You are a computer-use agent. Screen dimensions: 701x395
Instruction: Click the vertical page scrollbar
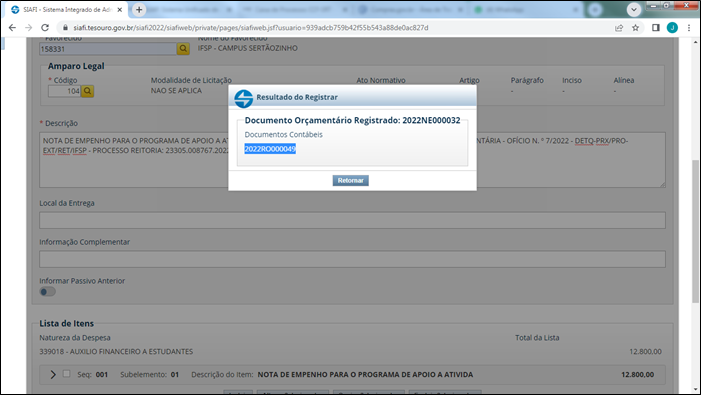695,231
